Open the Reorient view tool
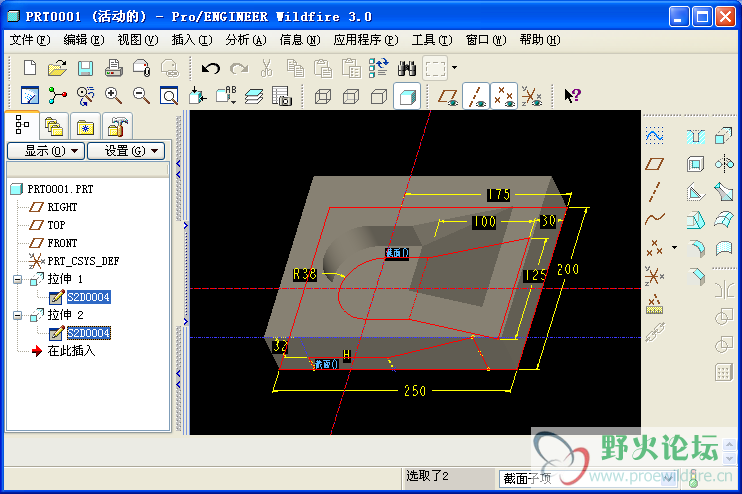Screen dimensions: 742x494 (197, 96)
